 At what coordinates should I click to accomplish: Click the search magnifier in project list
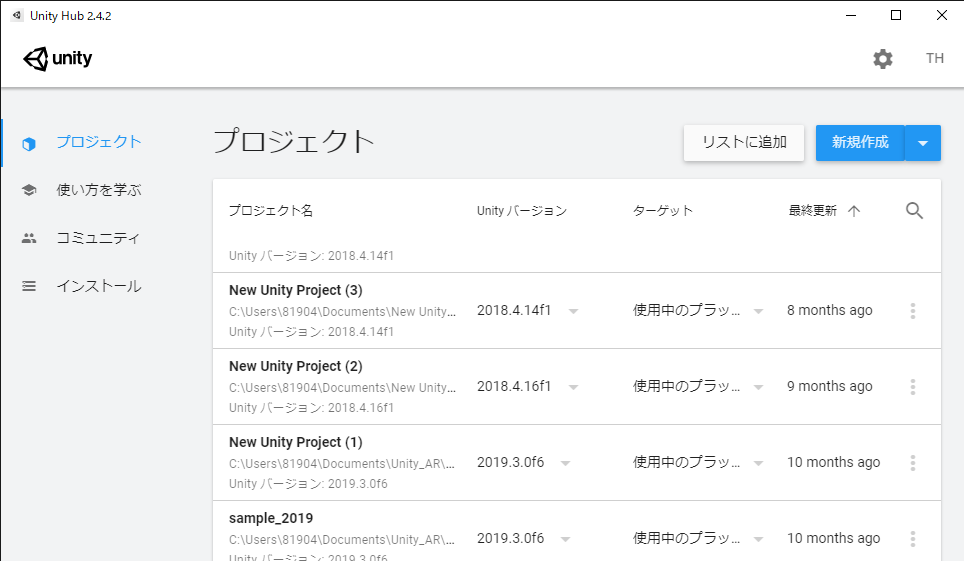914,211
